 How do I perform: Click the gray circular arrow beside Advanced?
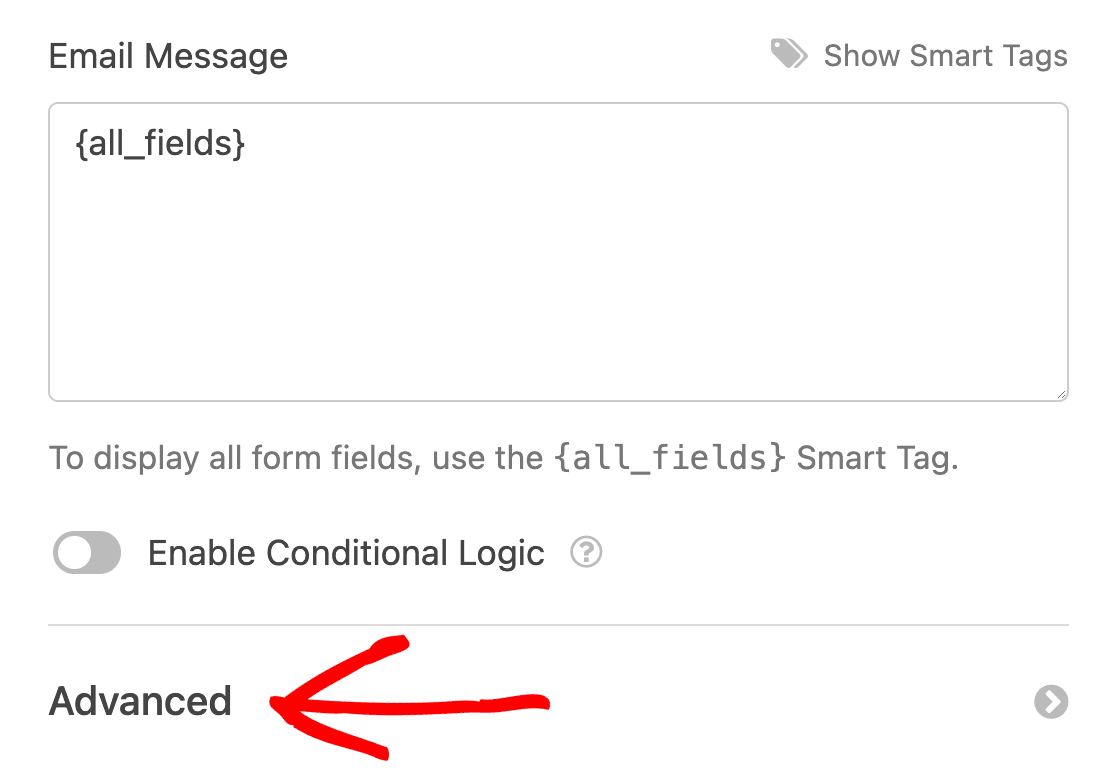click(1051, 702)
